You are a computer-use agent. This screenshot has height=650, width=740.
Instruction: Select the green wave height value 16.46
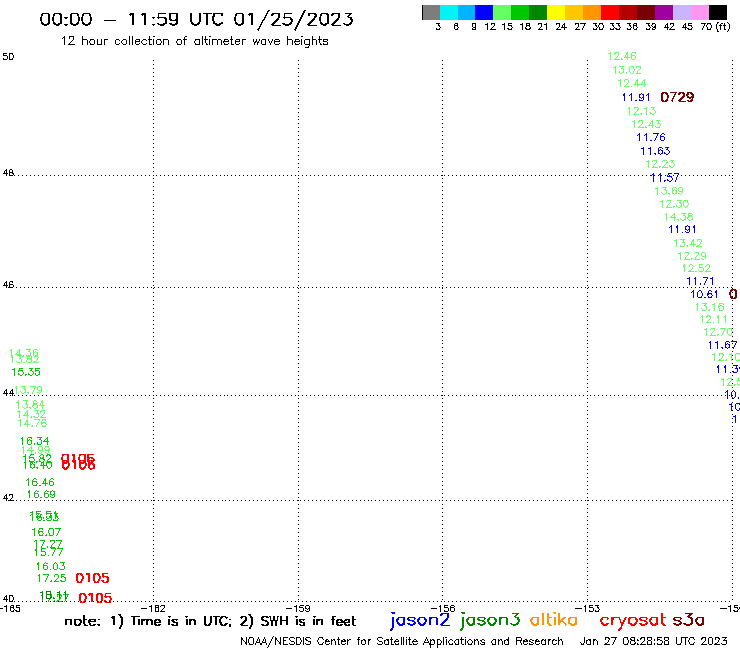coord(40,482)
